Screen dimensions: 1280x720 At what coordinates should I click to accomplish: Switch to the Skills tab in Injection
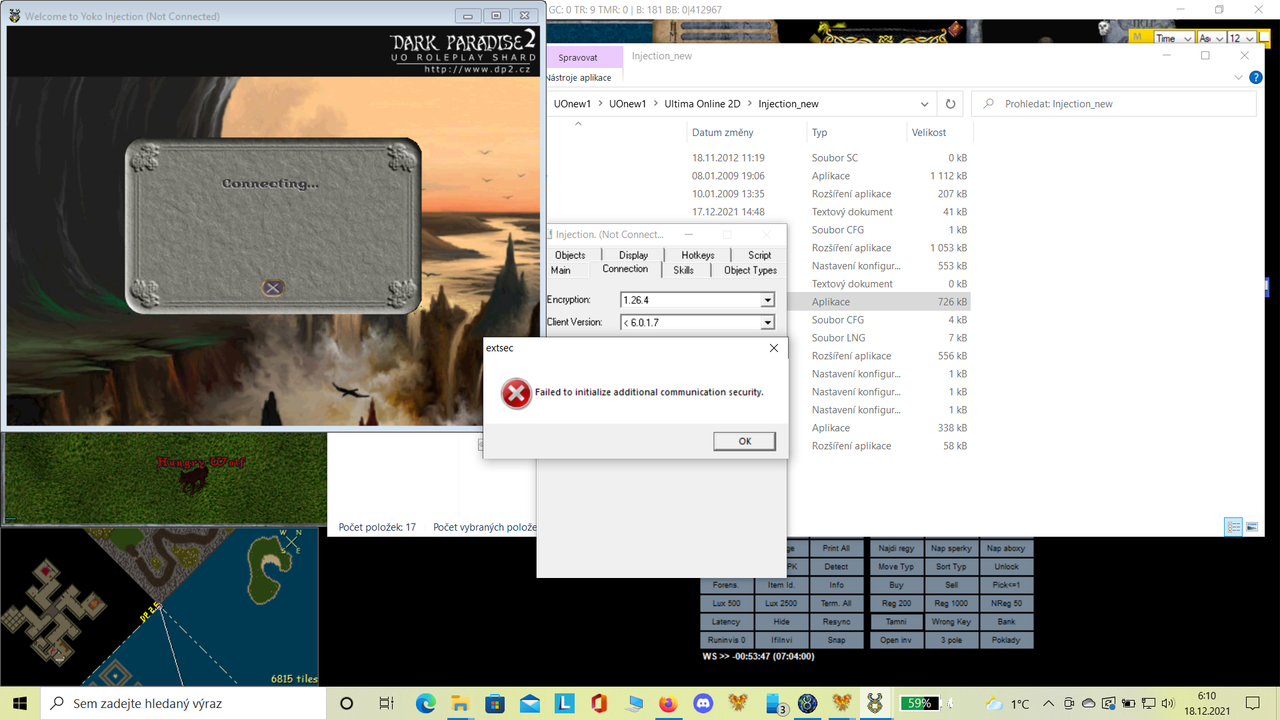pyautogui.click(x=683, y=270)
